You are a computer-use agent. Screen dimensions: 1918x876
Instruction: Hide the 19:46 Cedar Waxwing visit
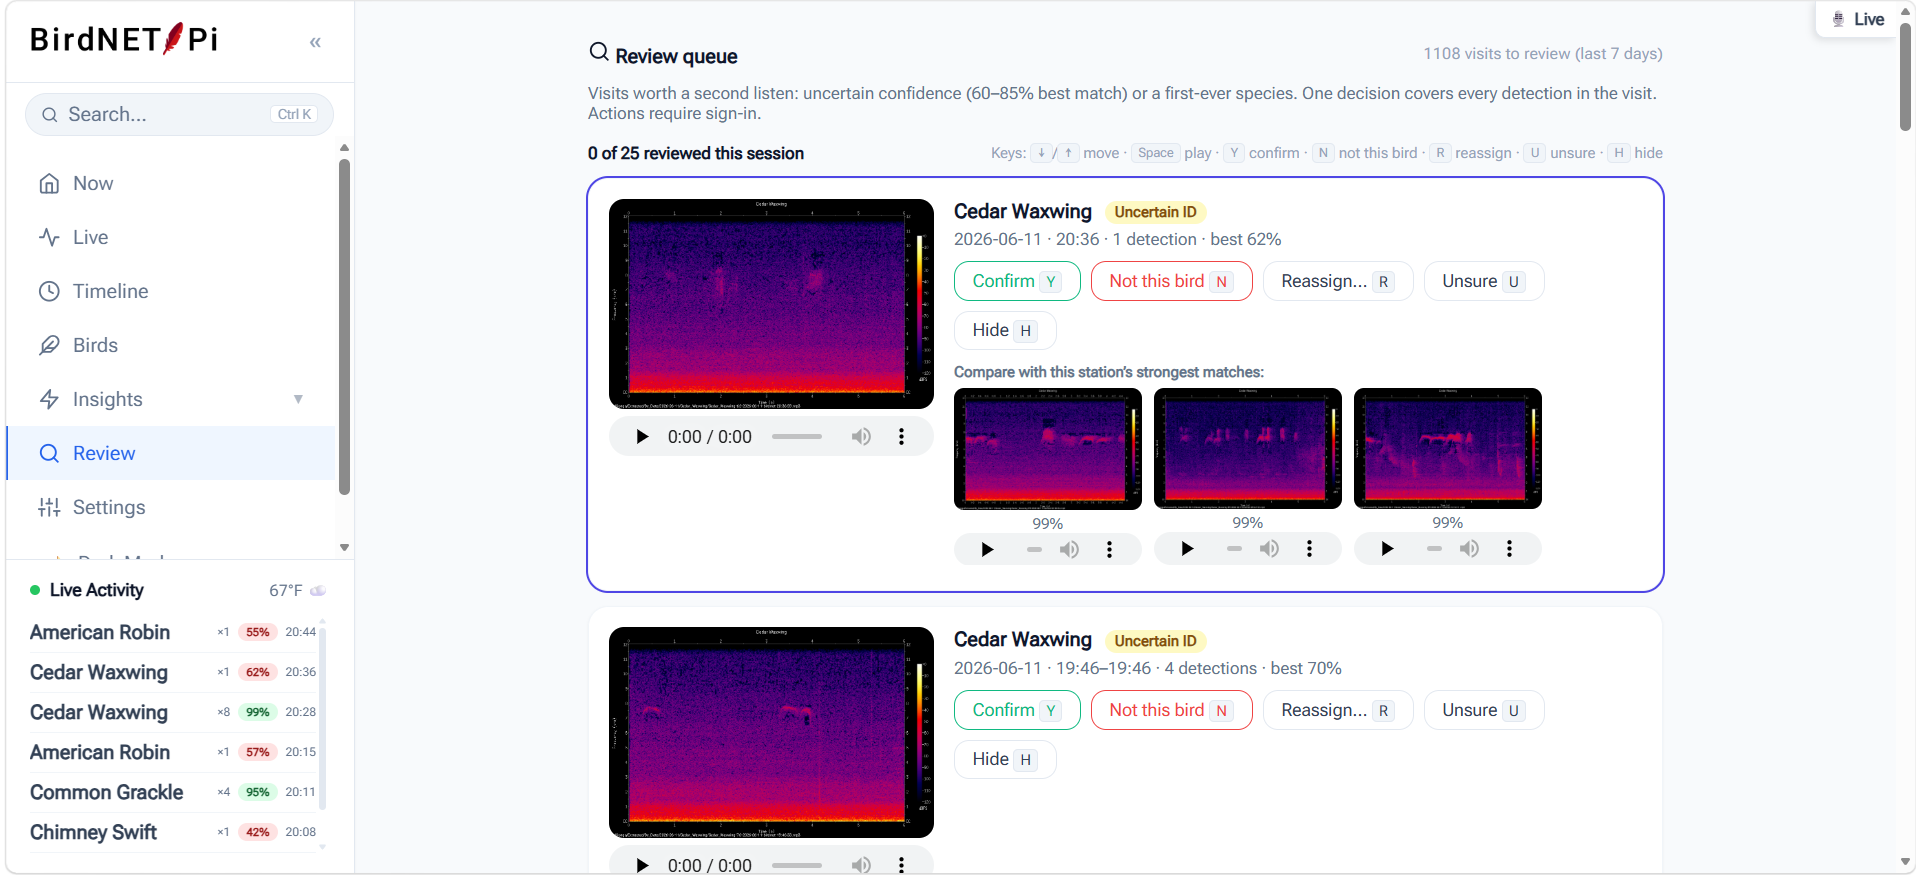coord(1005,759)
